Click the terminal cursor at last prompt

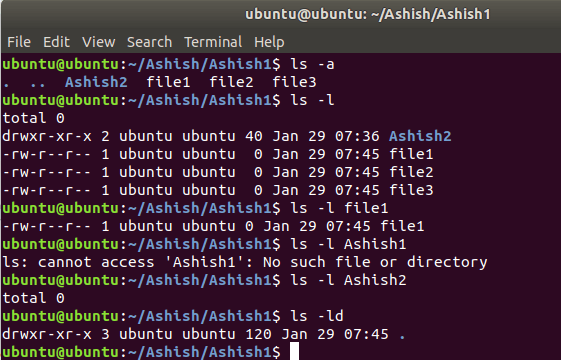[x=294, y=351]
